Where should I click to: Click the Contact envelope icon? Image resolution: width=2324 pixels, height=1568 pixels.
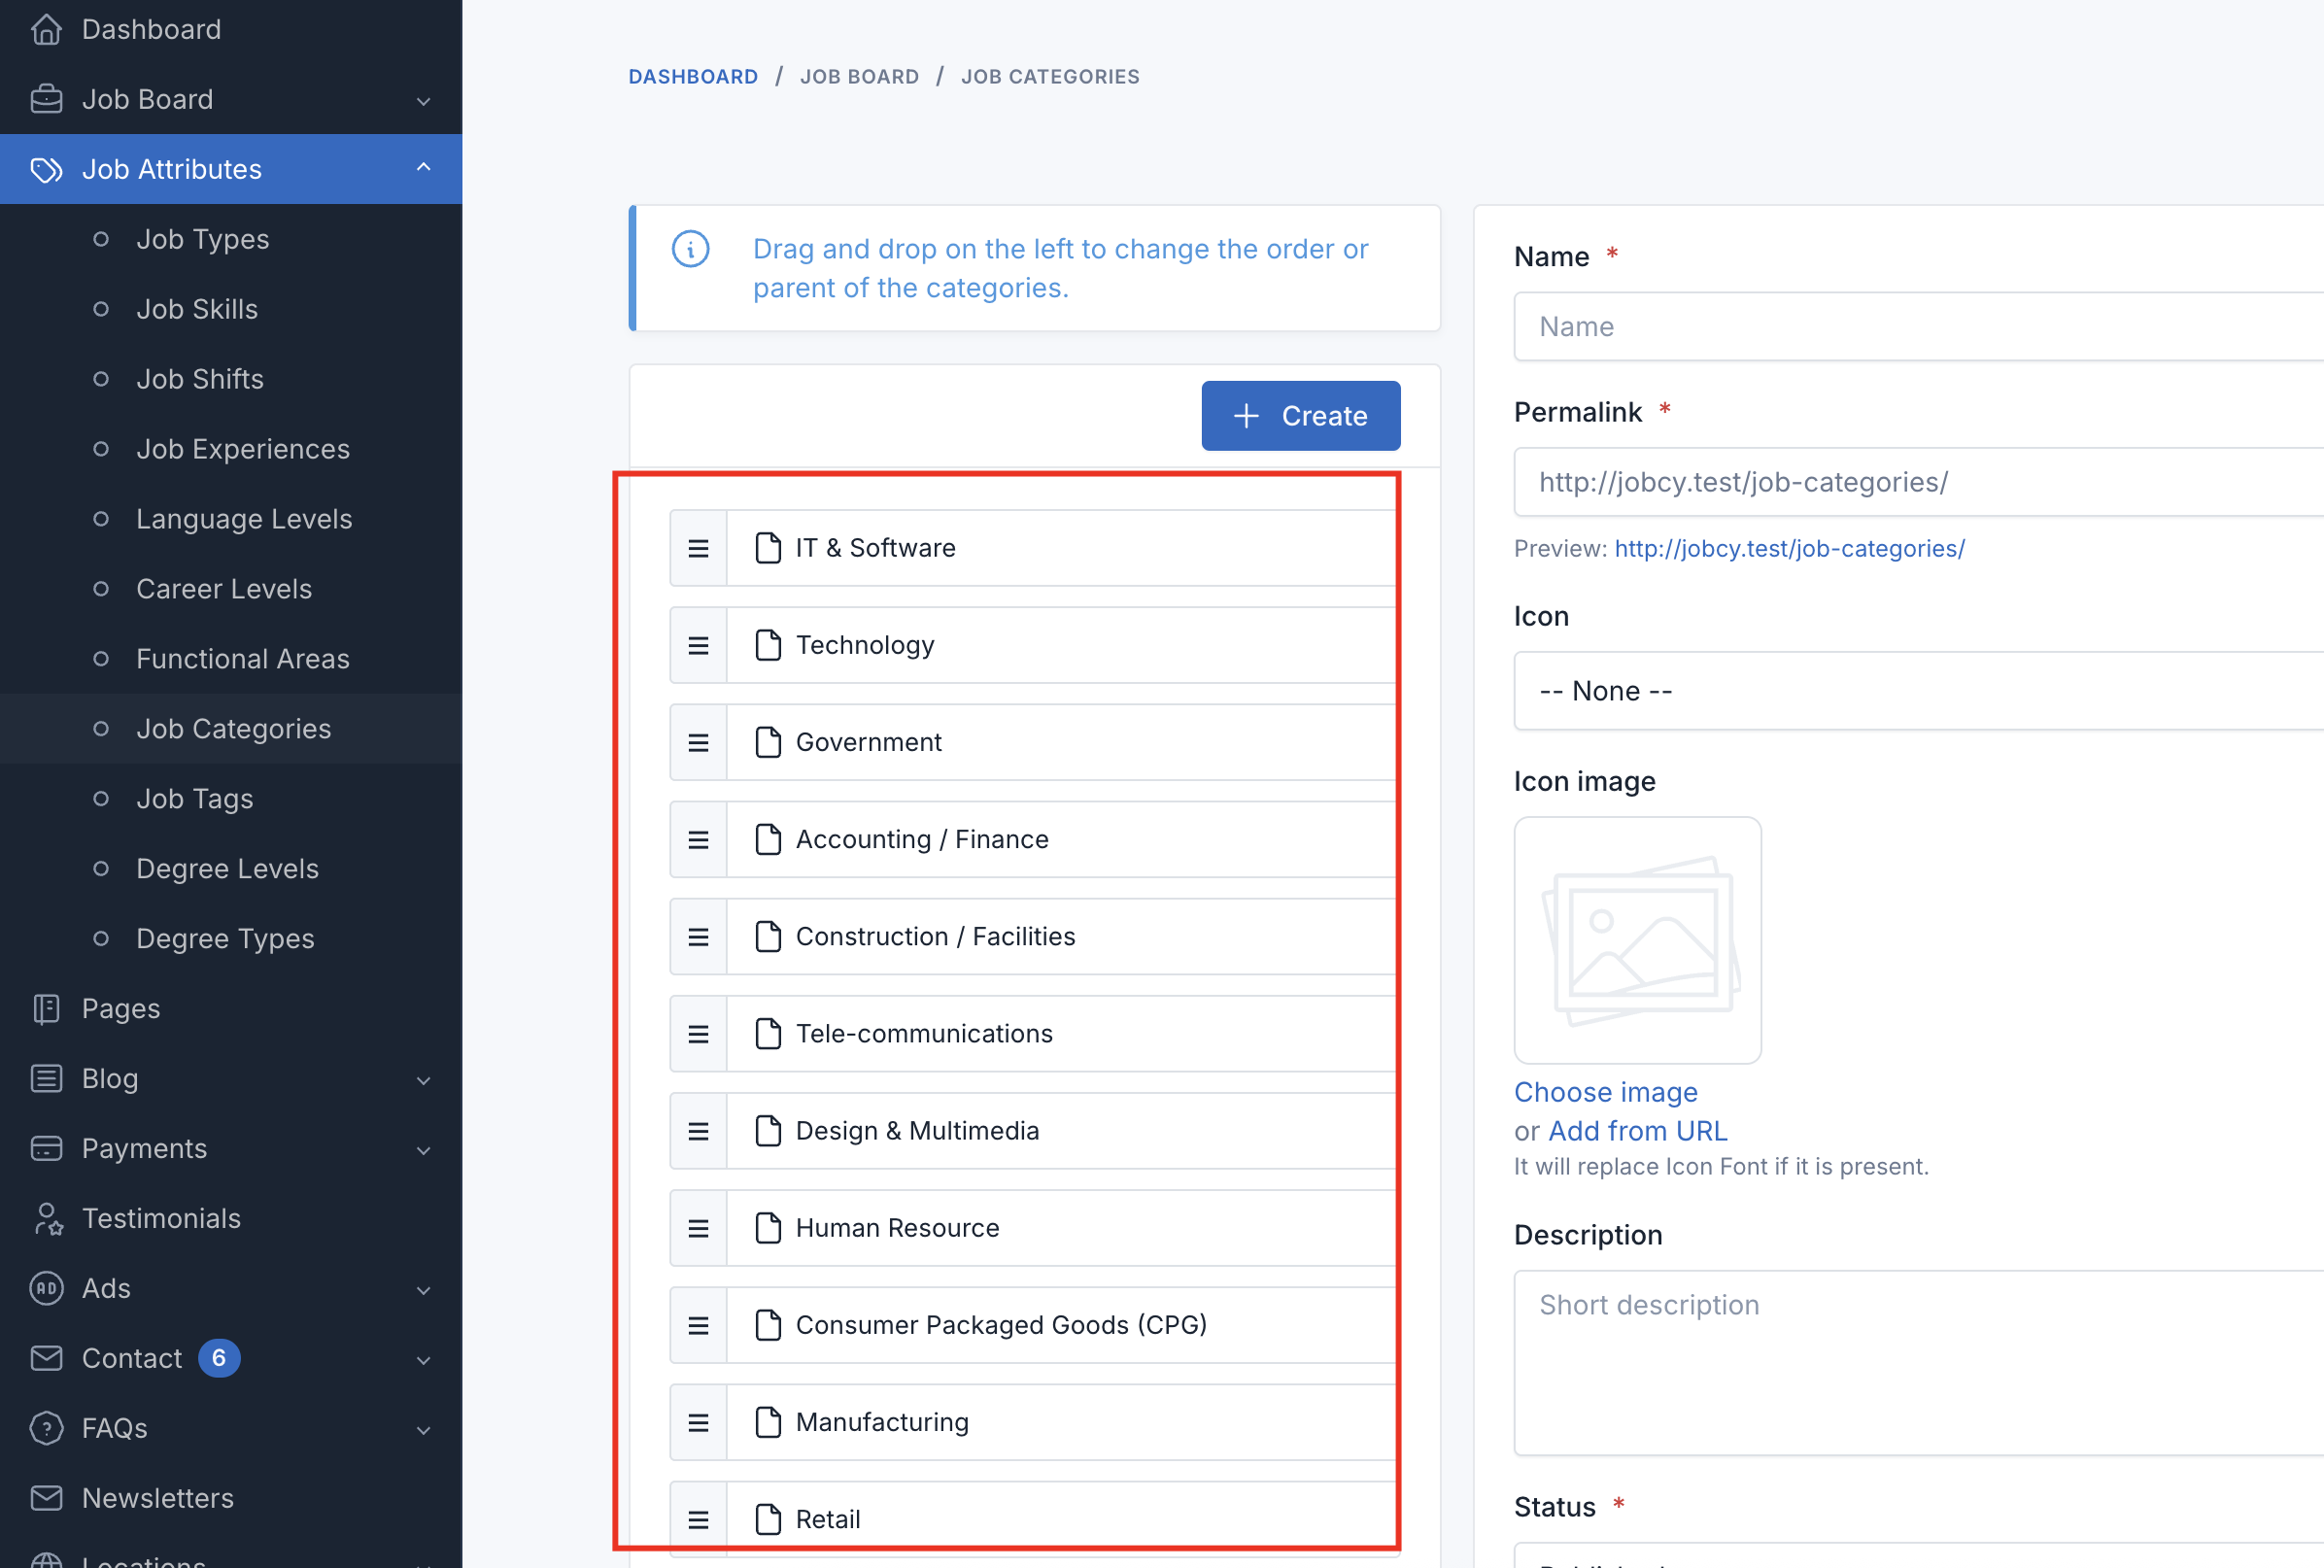(x=46, y=1358)
